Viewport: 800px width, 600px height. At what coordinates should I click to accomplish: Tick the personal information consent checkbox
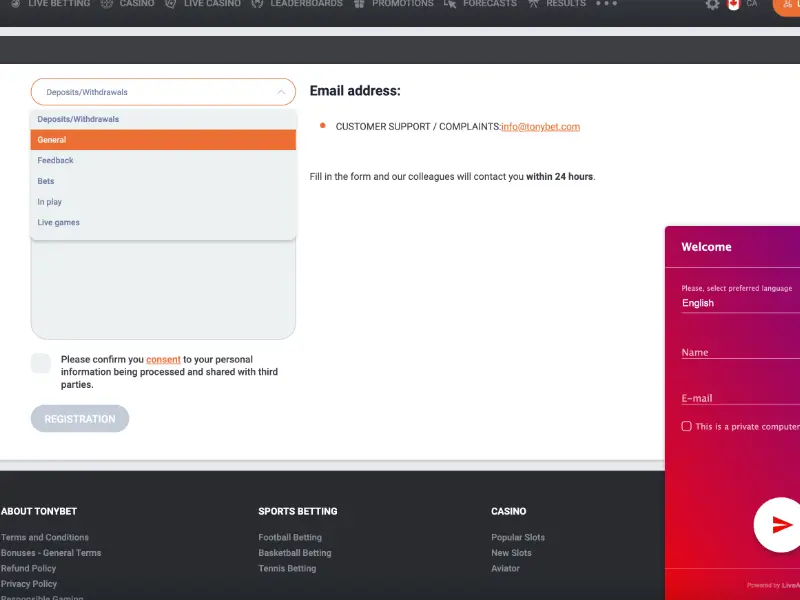(41, 363)
